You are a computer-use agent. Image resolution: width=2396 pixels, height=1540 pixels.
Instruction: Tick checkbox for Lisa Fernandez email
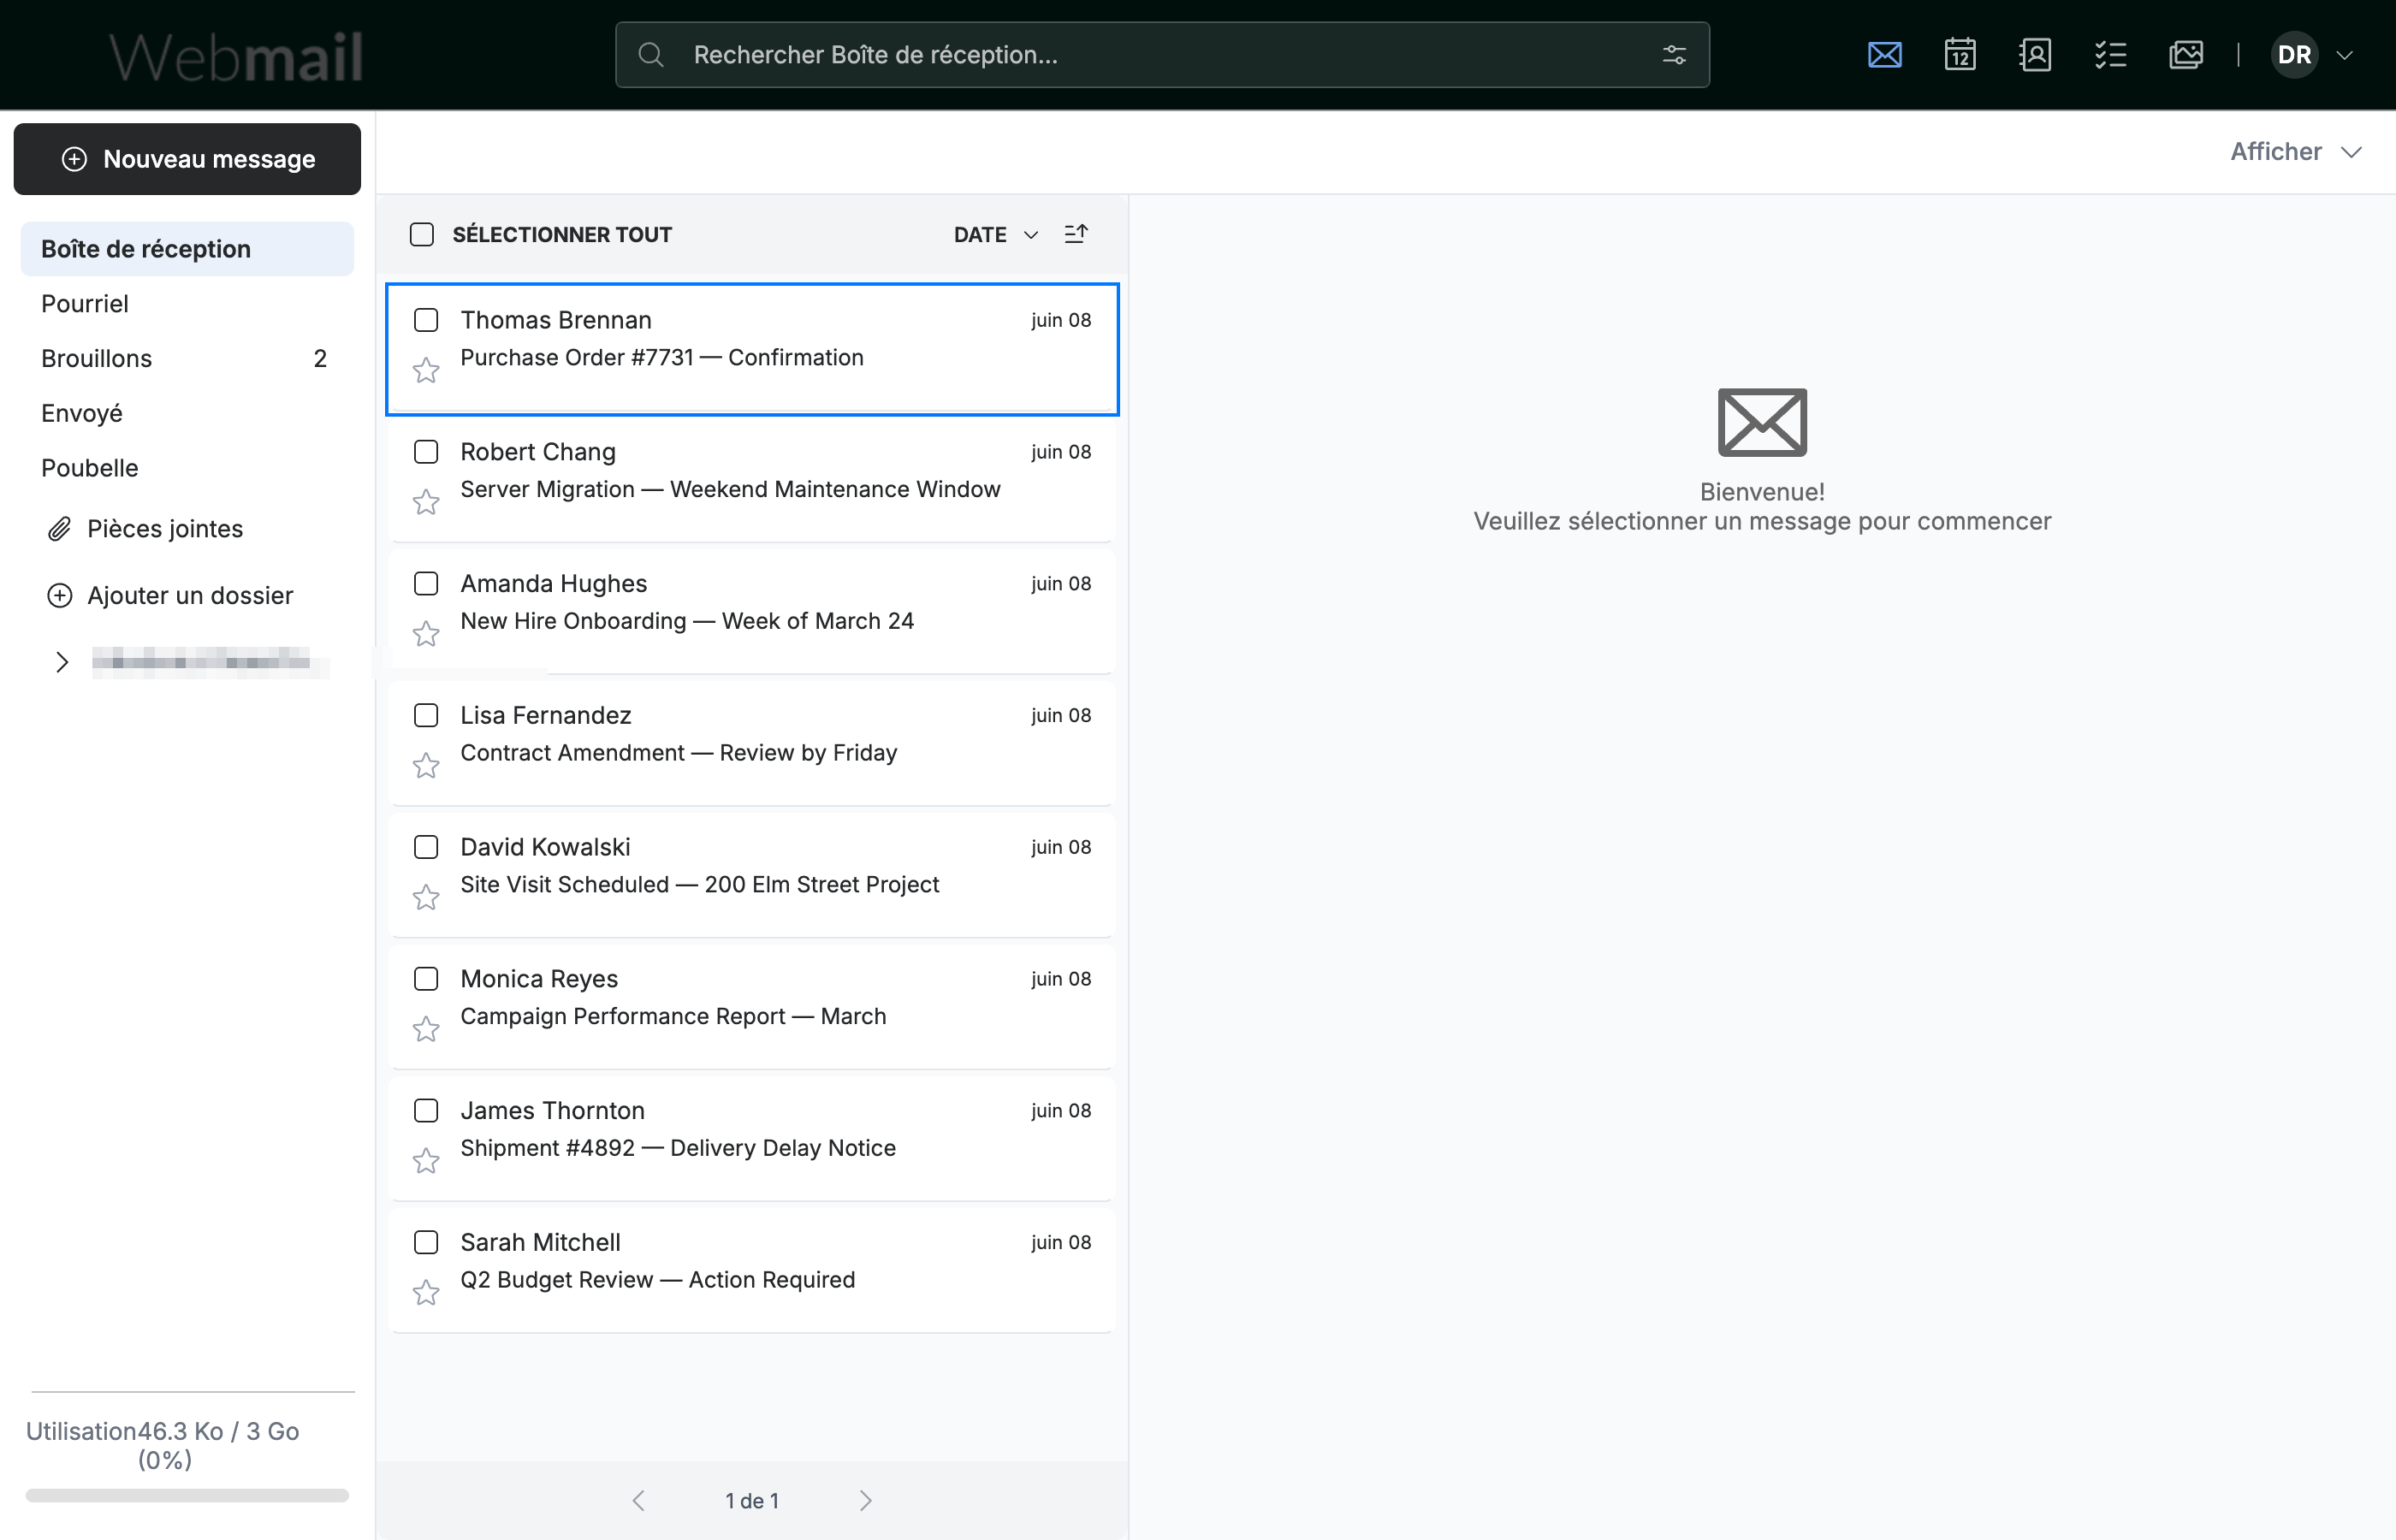pyautogui.click(x=426, y=715)
